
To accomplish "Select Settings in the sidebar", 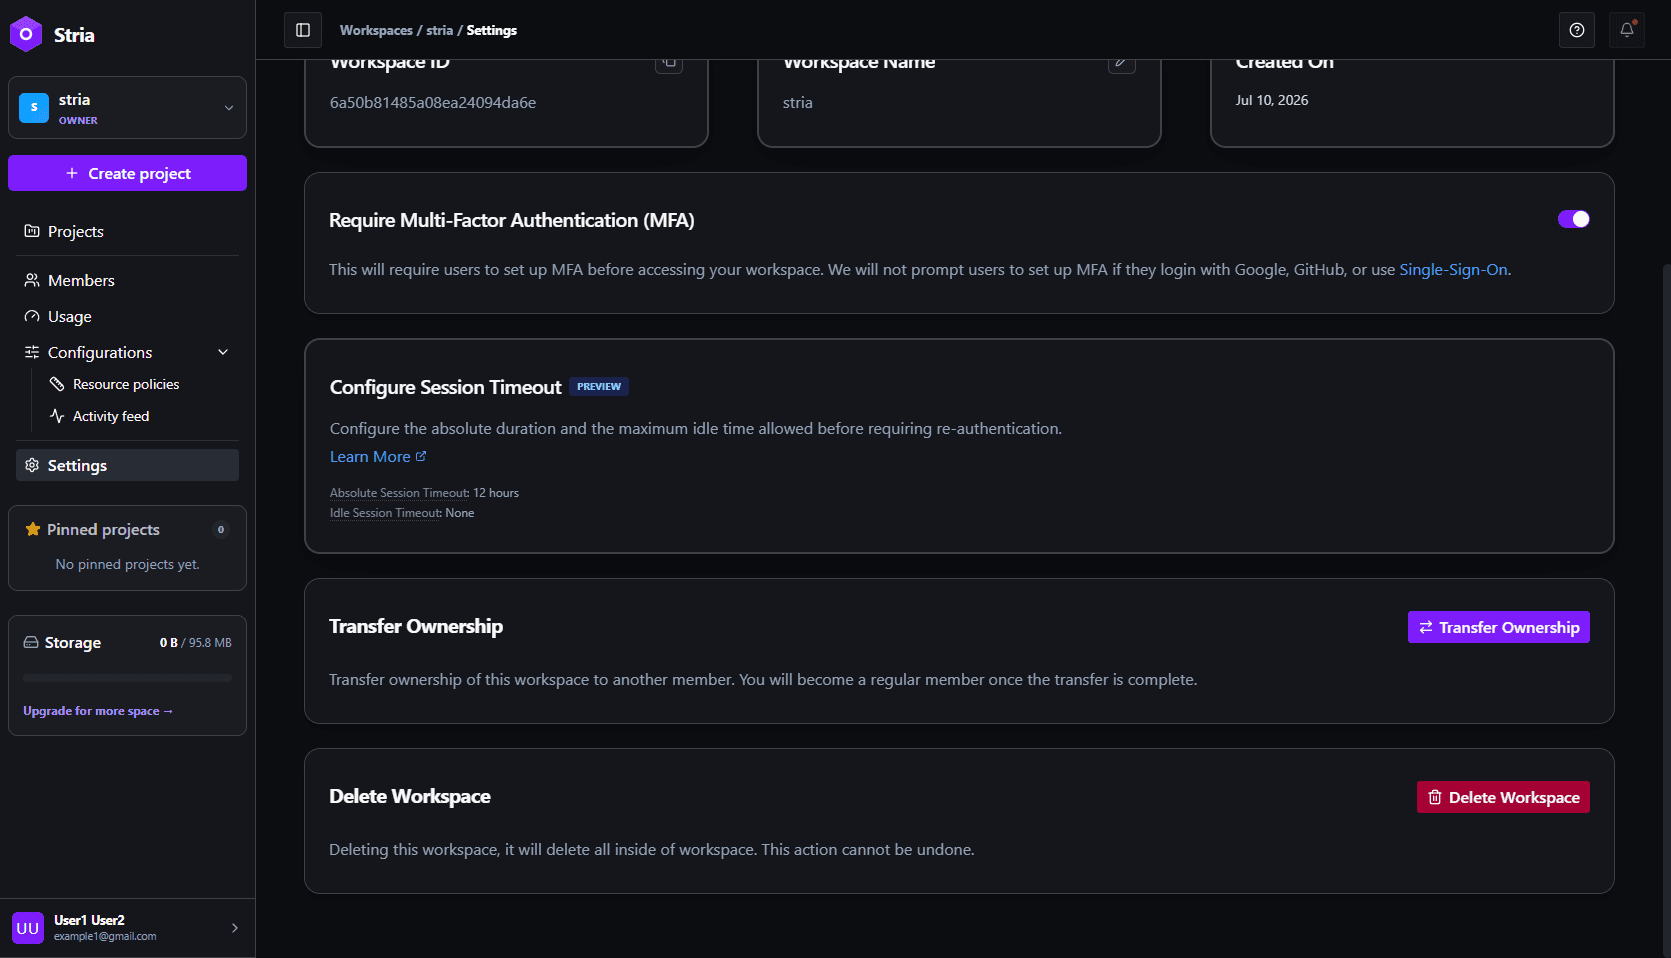I will pyautogui.click(x=127, y=465).
